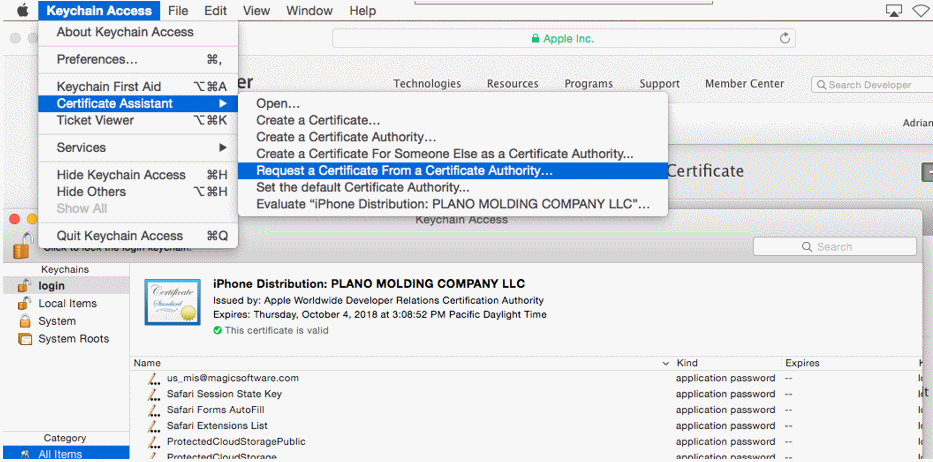Click key icon beside Safari Session State Key
The width and height of the screenshot is (933, 462).
click(154, 394)
